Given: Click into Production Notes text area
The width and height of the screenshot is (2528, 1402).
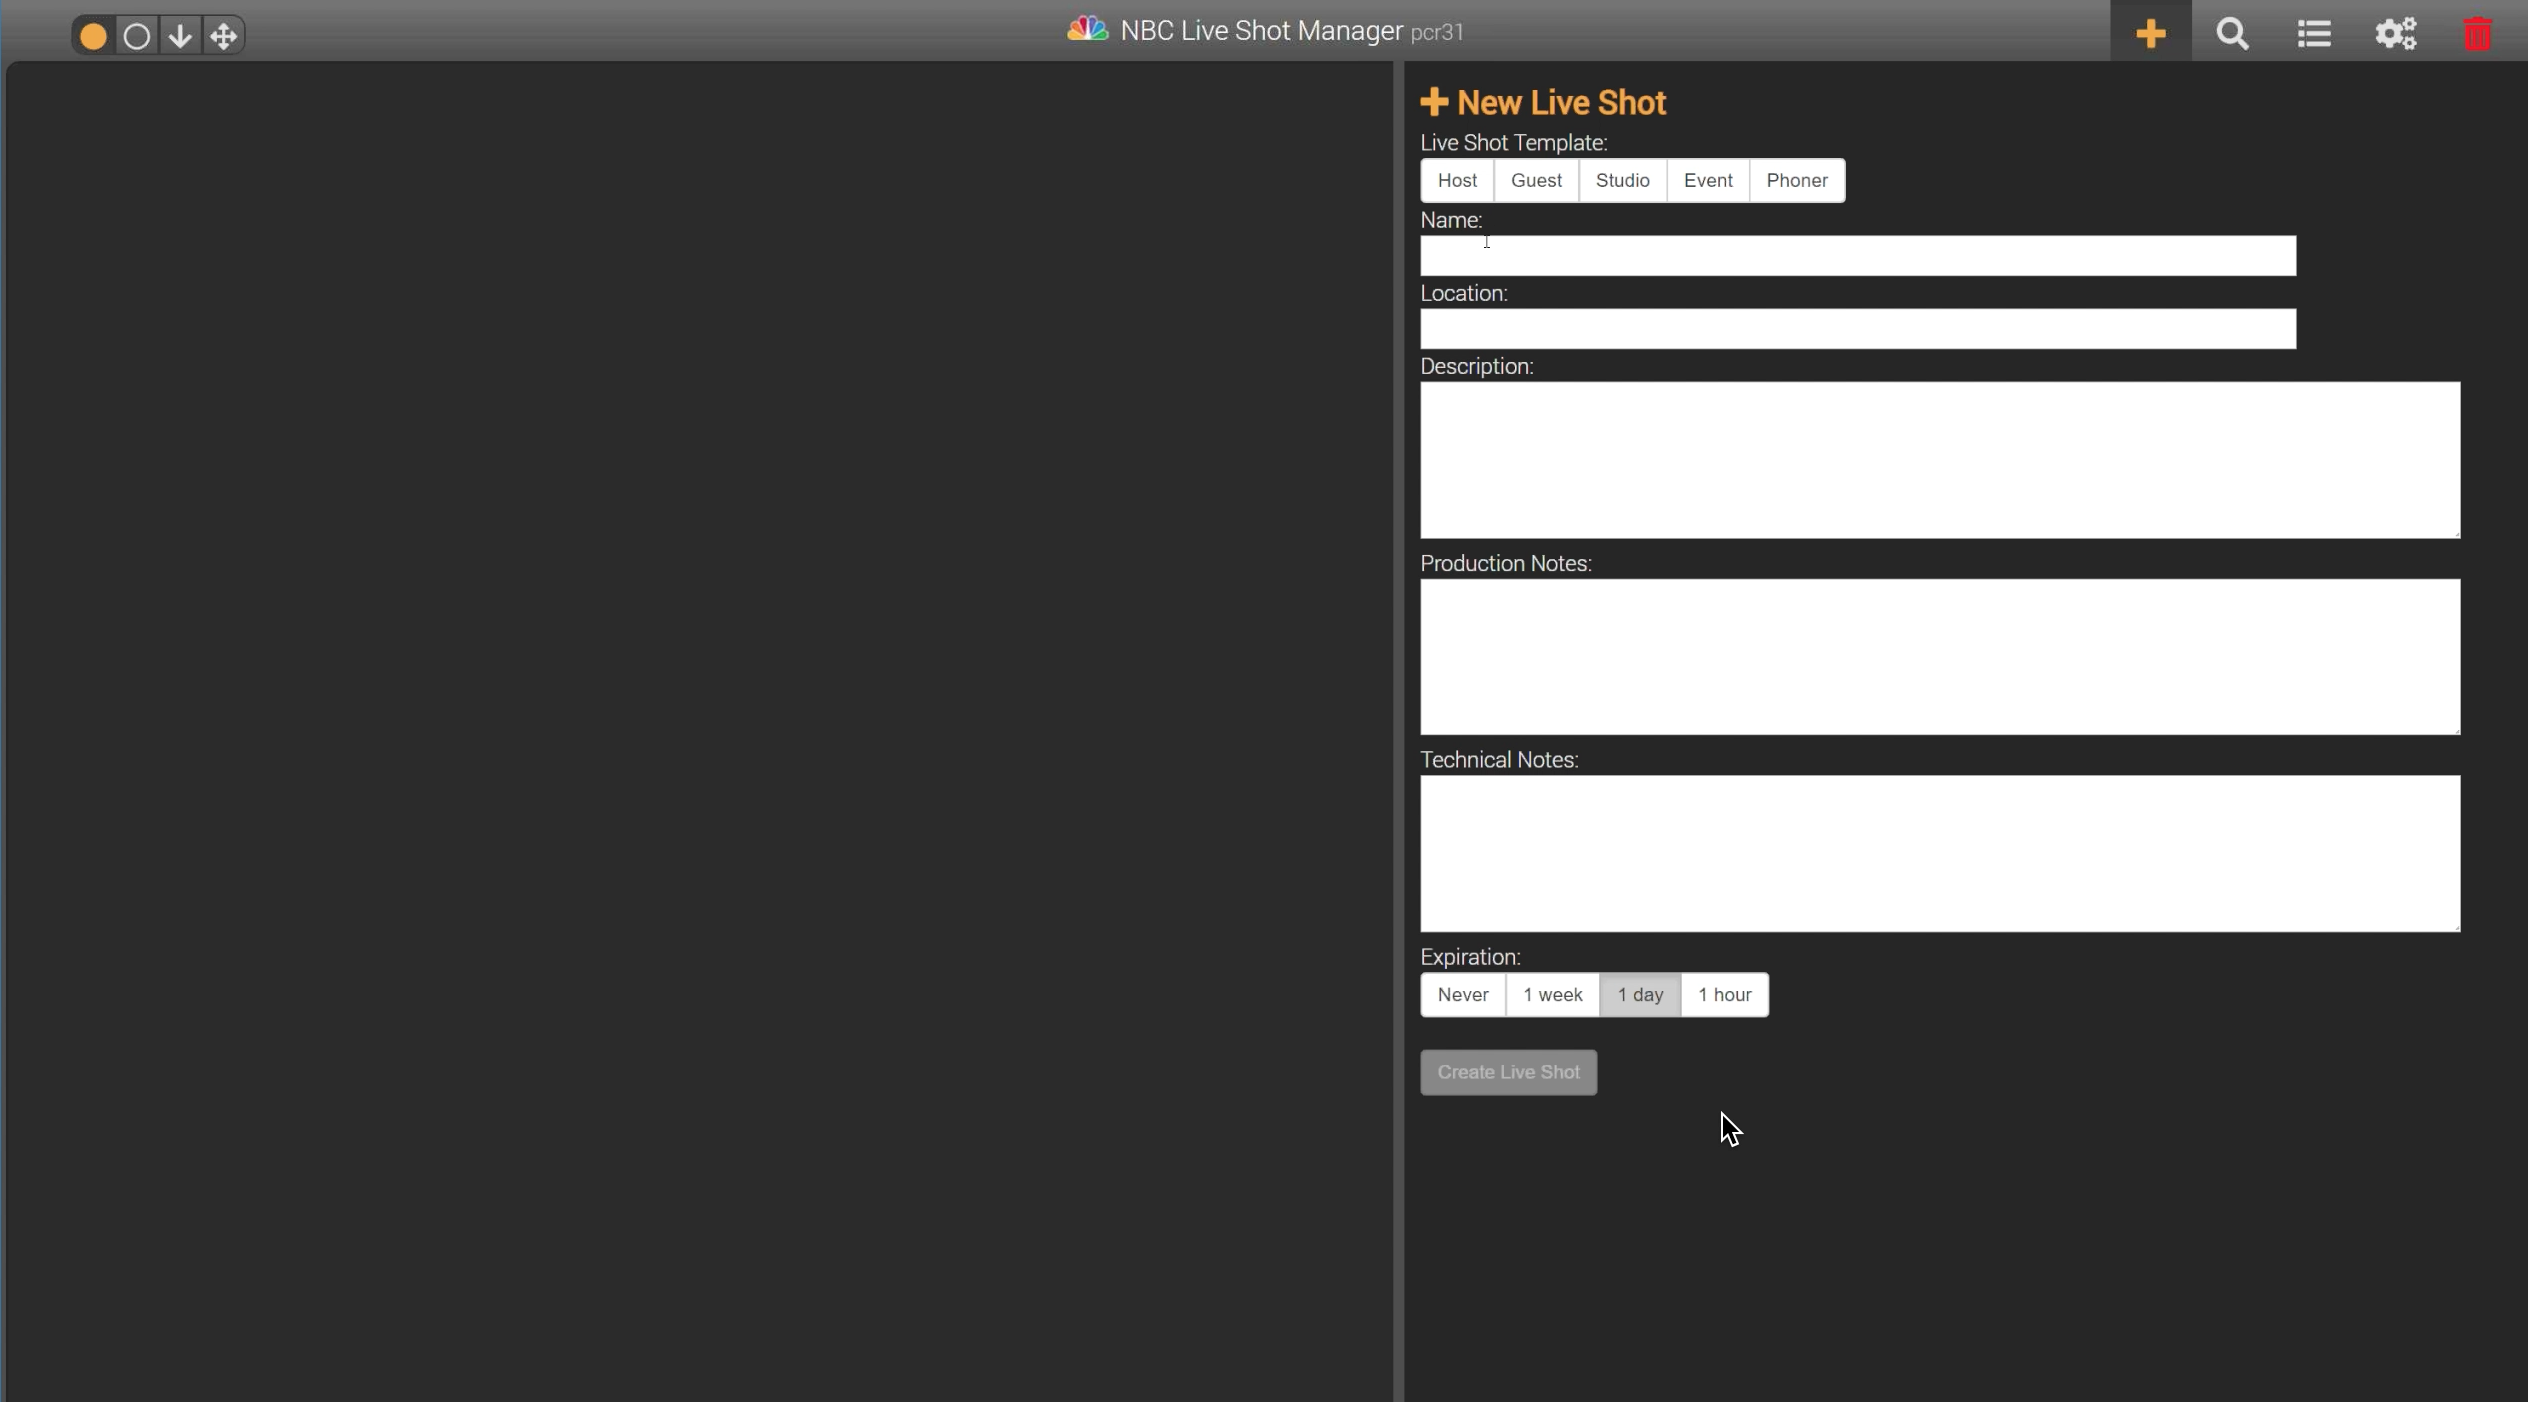Looking at the screenshot, I should click(x=1939, y=656).
